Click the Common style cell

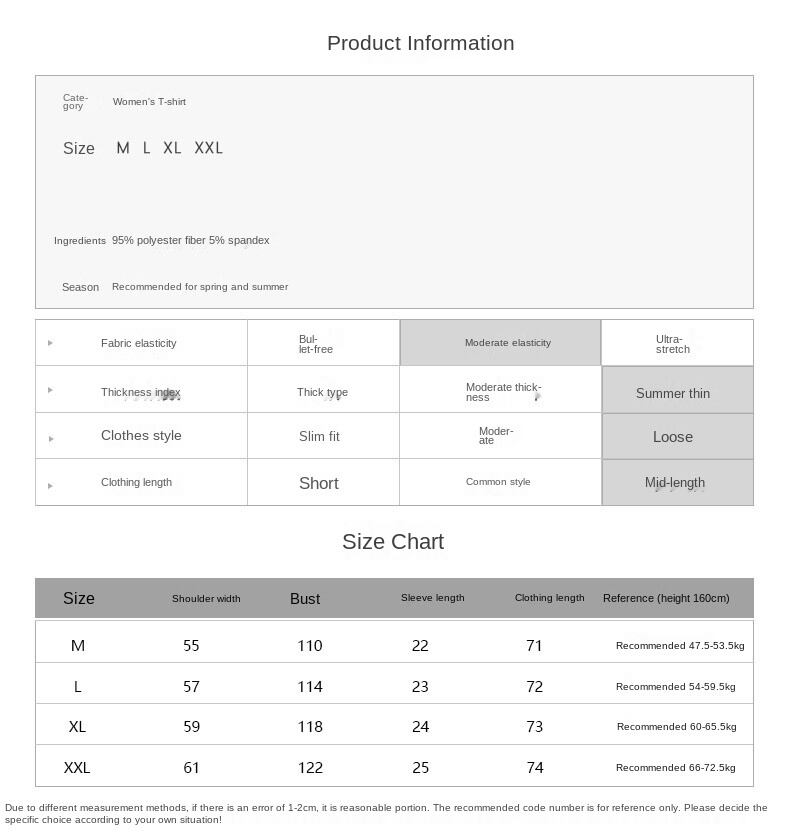[x=498, y=482]
